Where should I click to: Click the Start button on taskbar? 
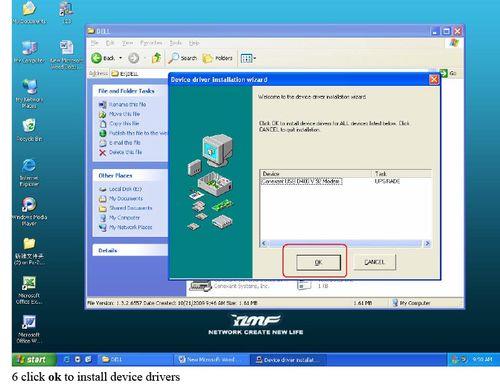33,359
